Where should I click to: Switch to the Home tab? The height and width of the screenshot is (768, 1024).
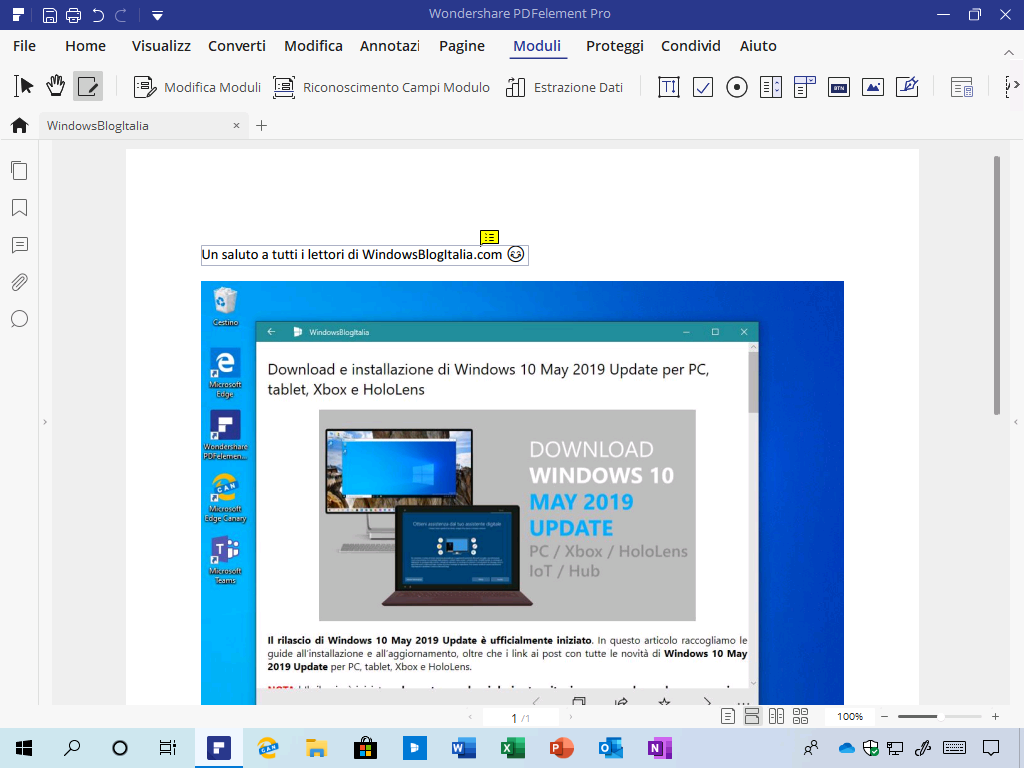[x=86, y=46]
